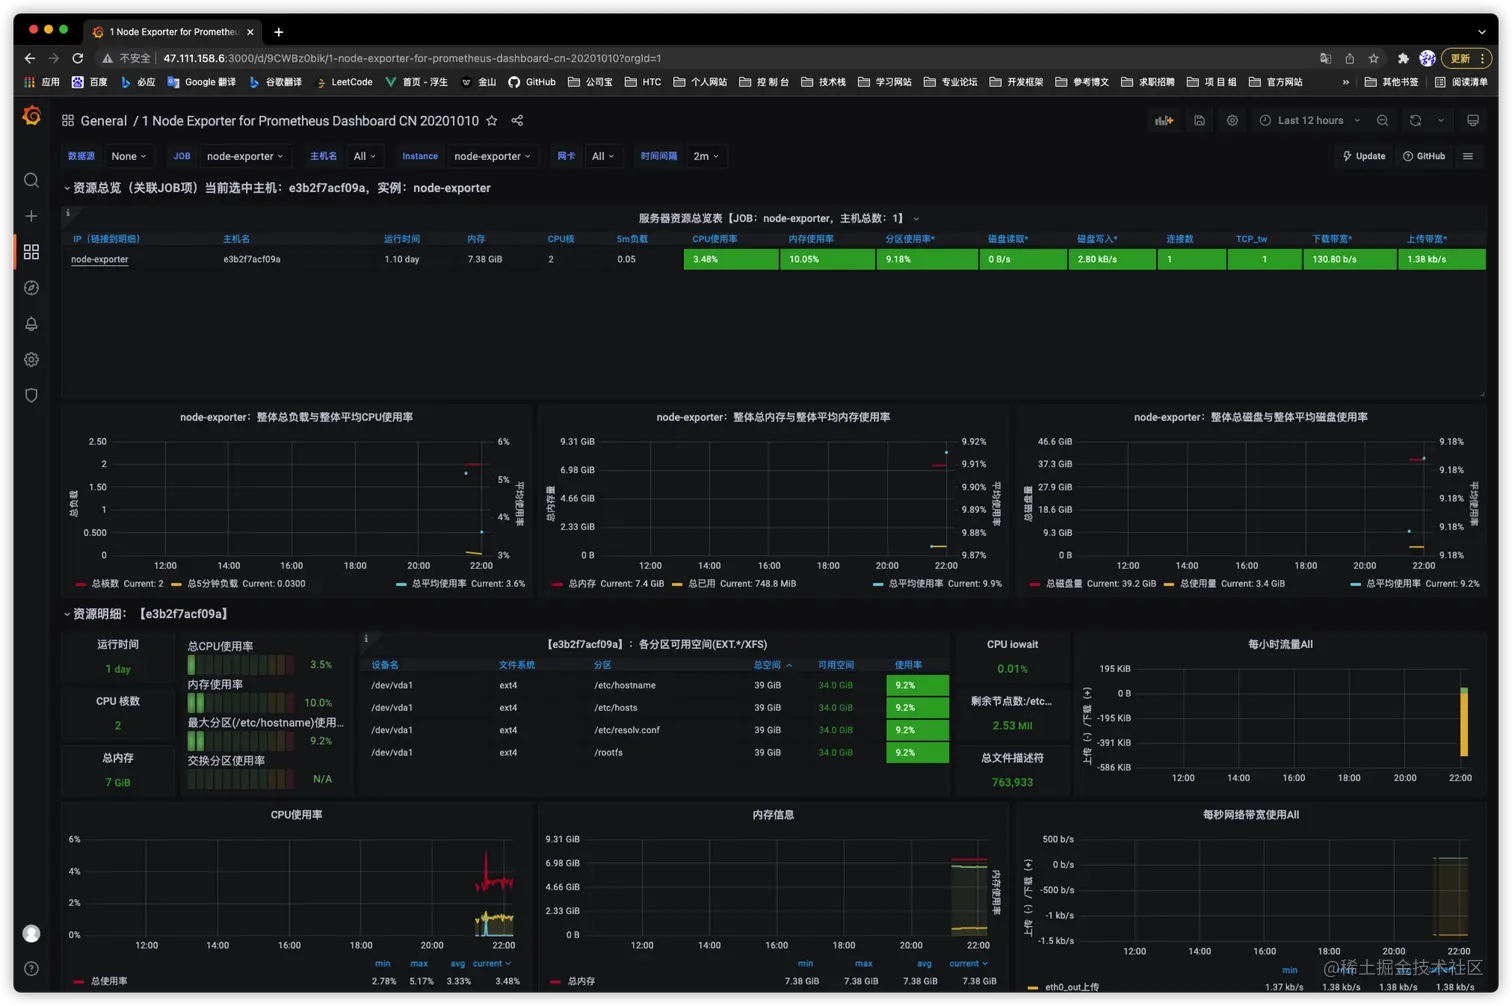
Task: Click the browser address bar URL
Action: [412, 58]
